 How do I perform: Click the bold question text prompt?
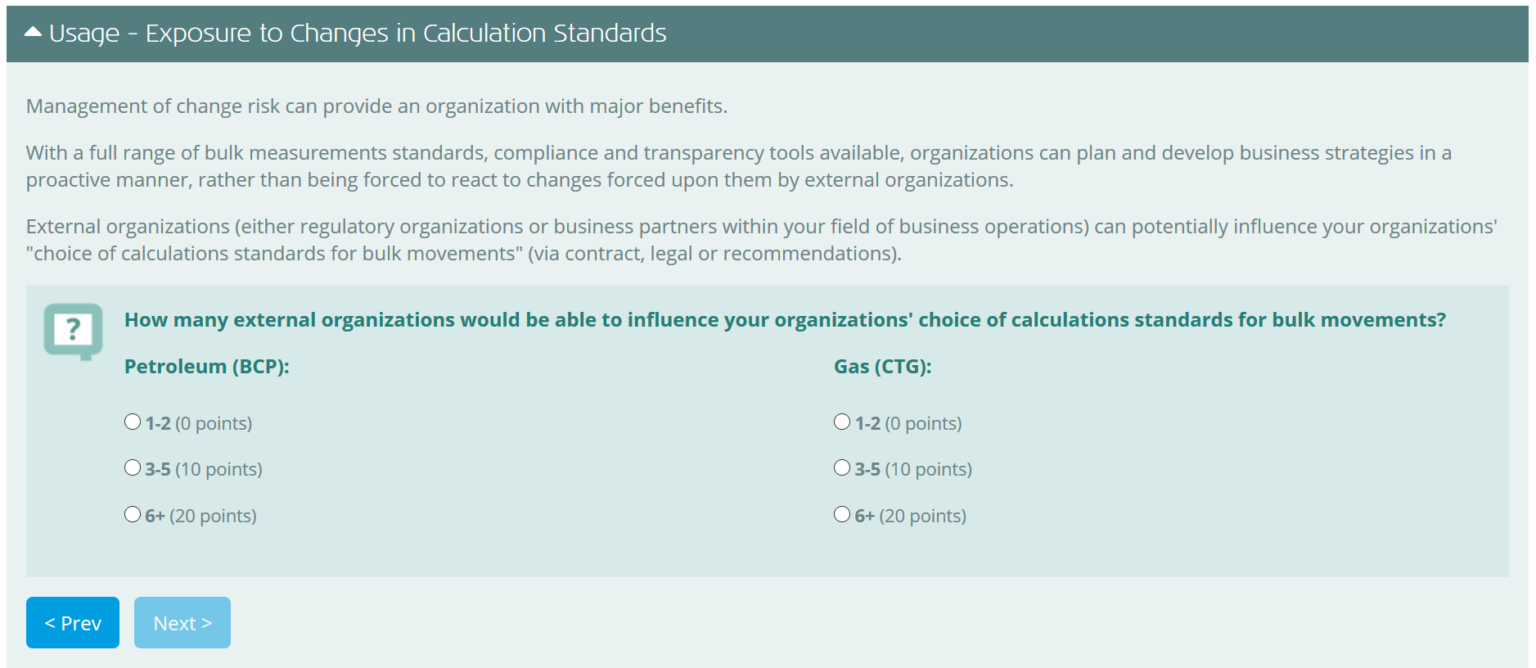785,319
